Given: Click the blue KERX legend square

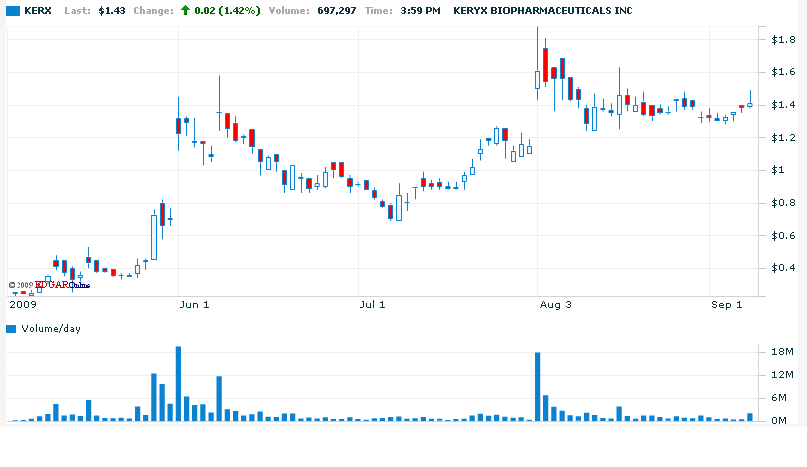Looking at the screenshot, I should coord(13,11).
